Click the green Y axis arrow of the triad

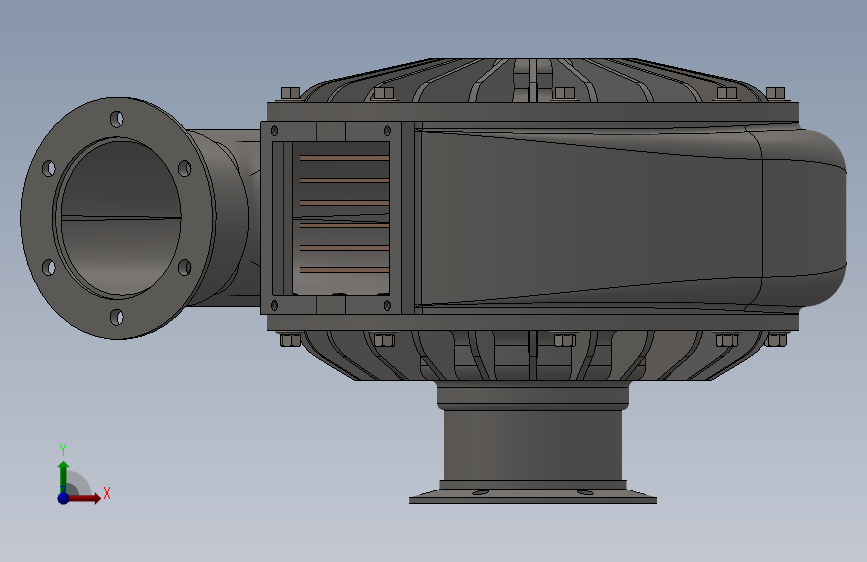[64, 476]
